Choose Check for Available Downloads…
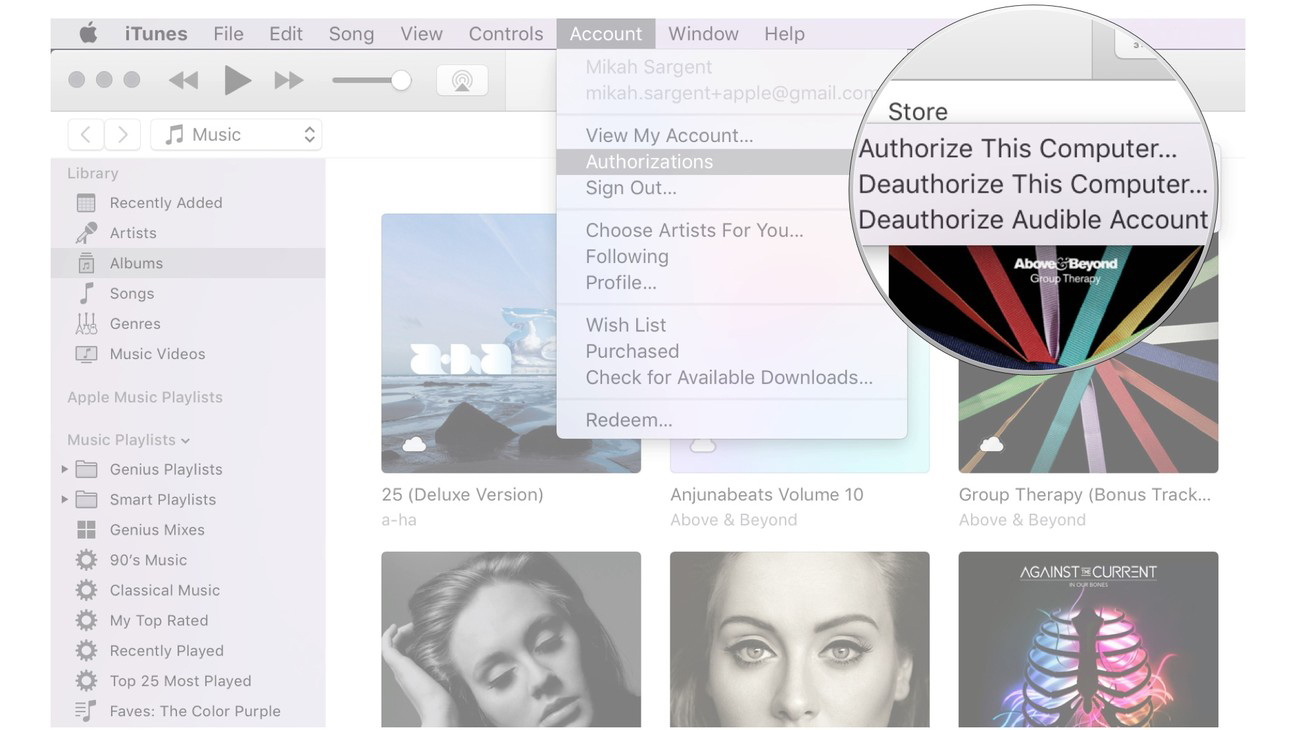 pyautogui.click(x=729, y=377)
